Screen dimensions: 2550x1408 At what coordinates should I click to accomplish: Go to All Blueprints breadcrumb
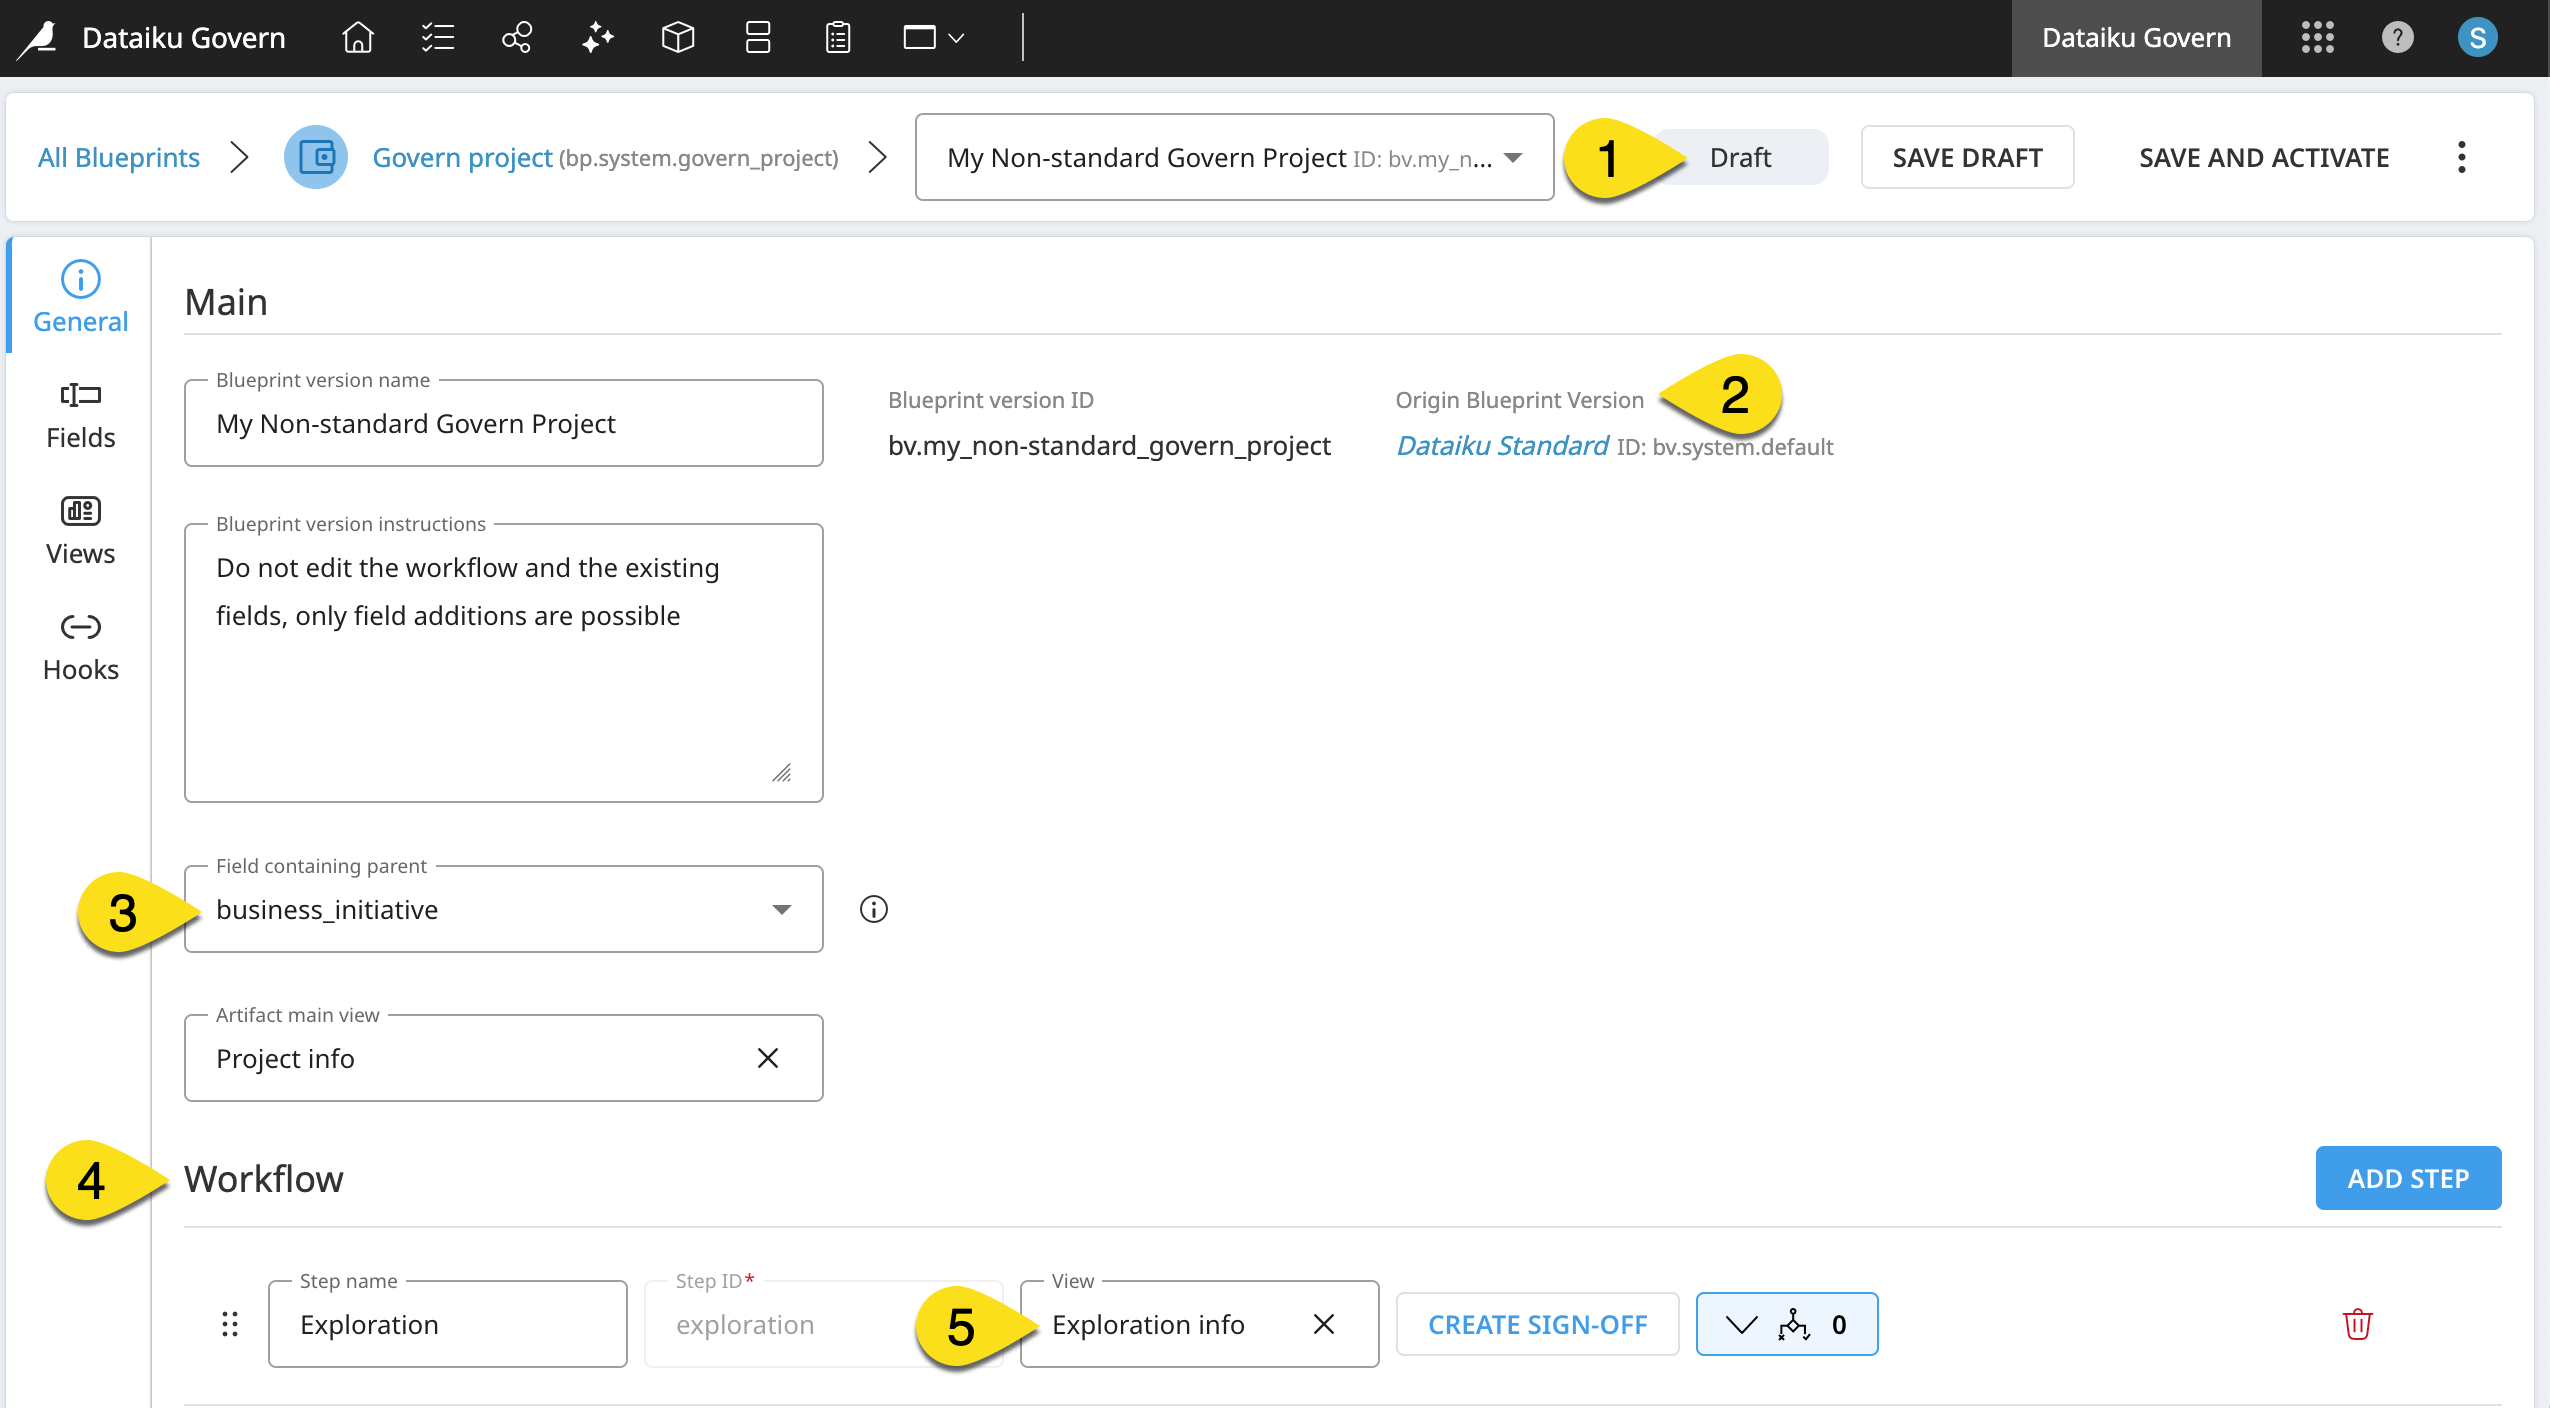(119, 157)
